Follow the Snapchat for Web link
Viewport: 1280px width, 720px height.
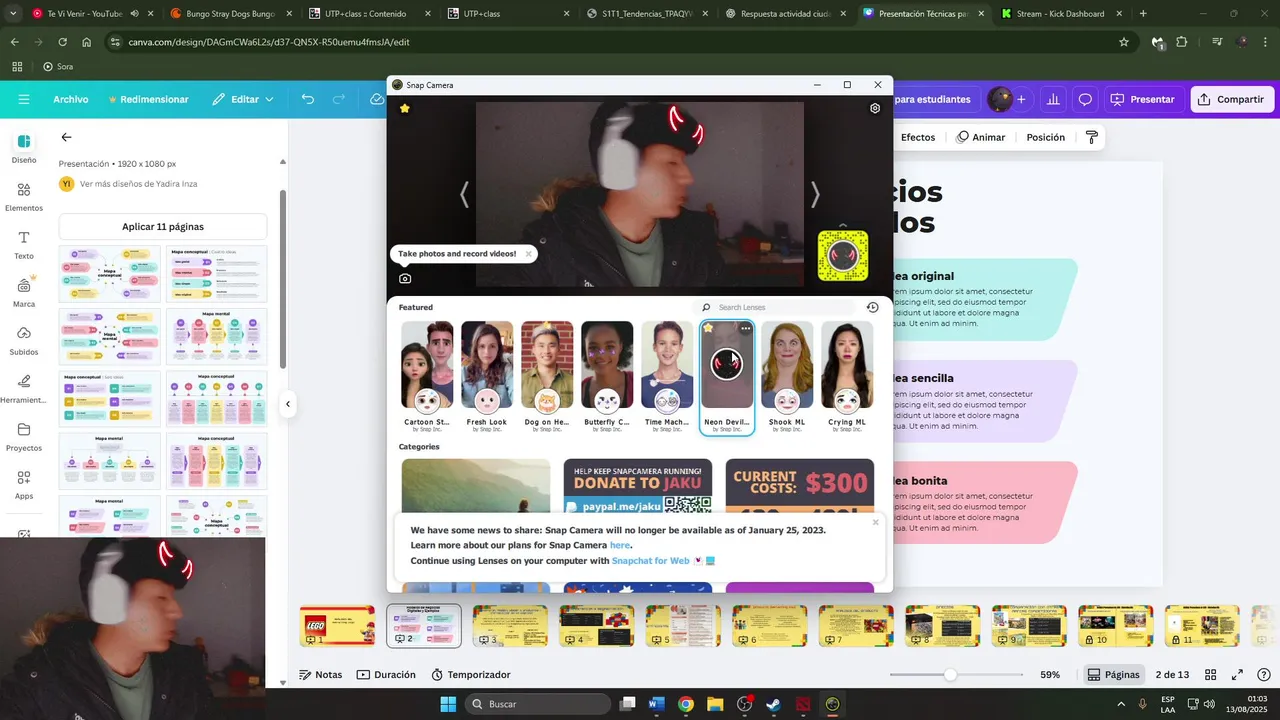650,561
